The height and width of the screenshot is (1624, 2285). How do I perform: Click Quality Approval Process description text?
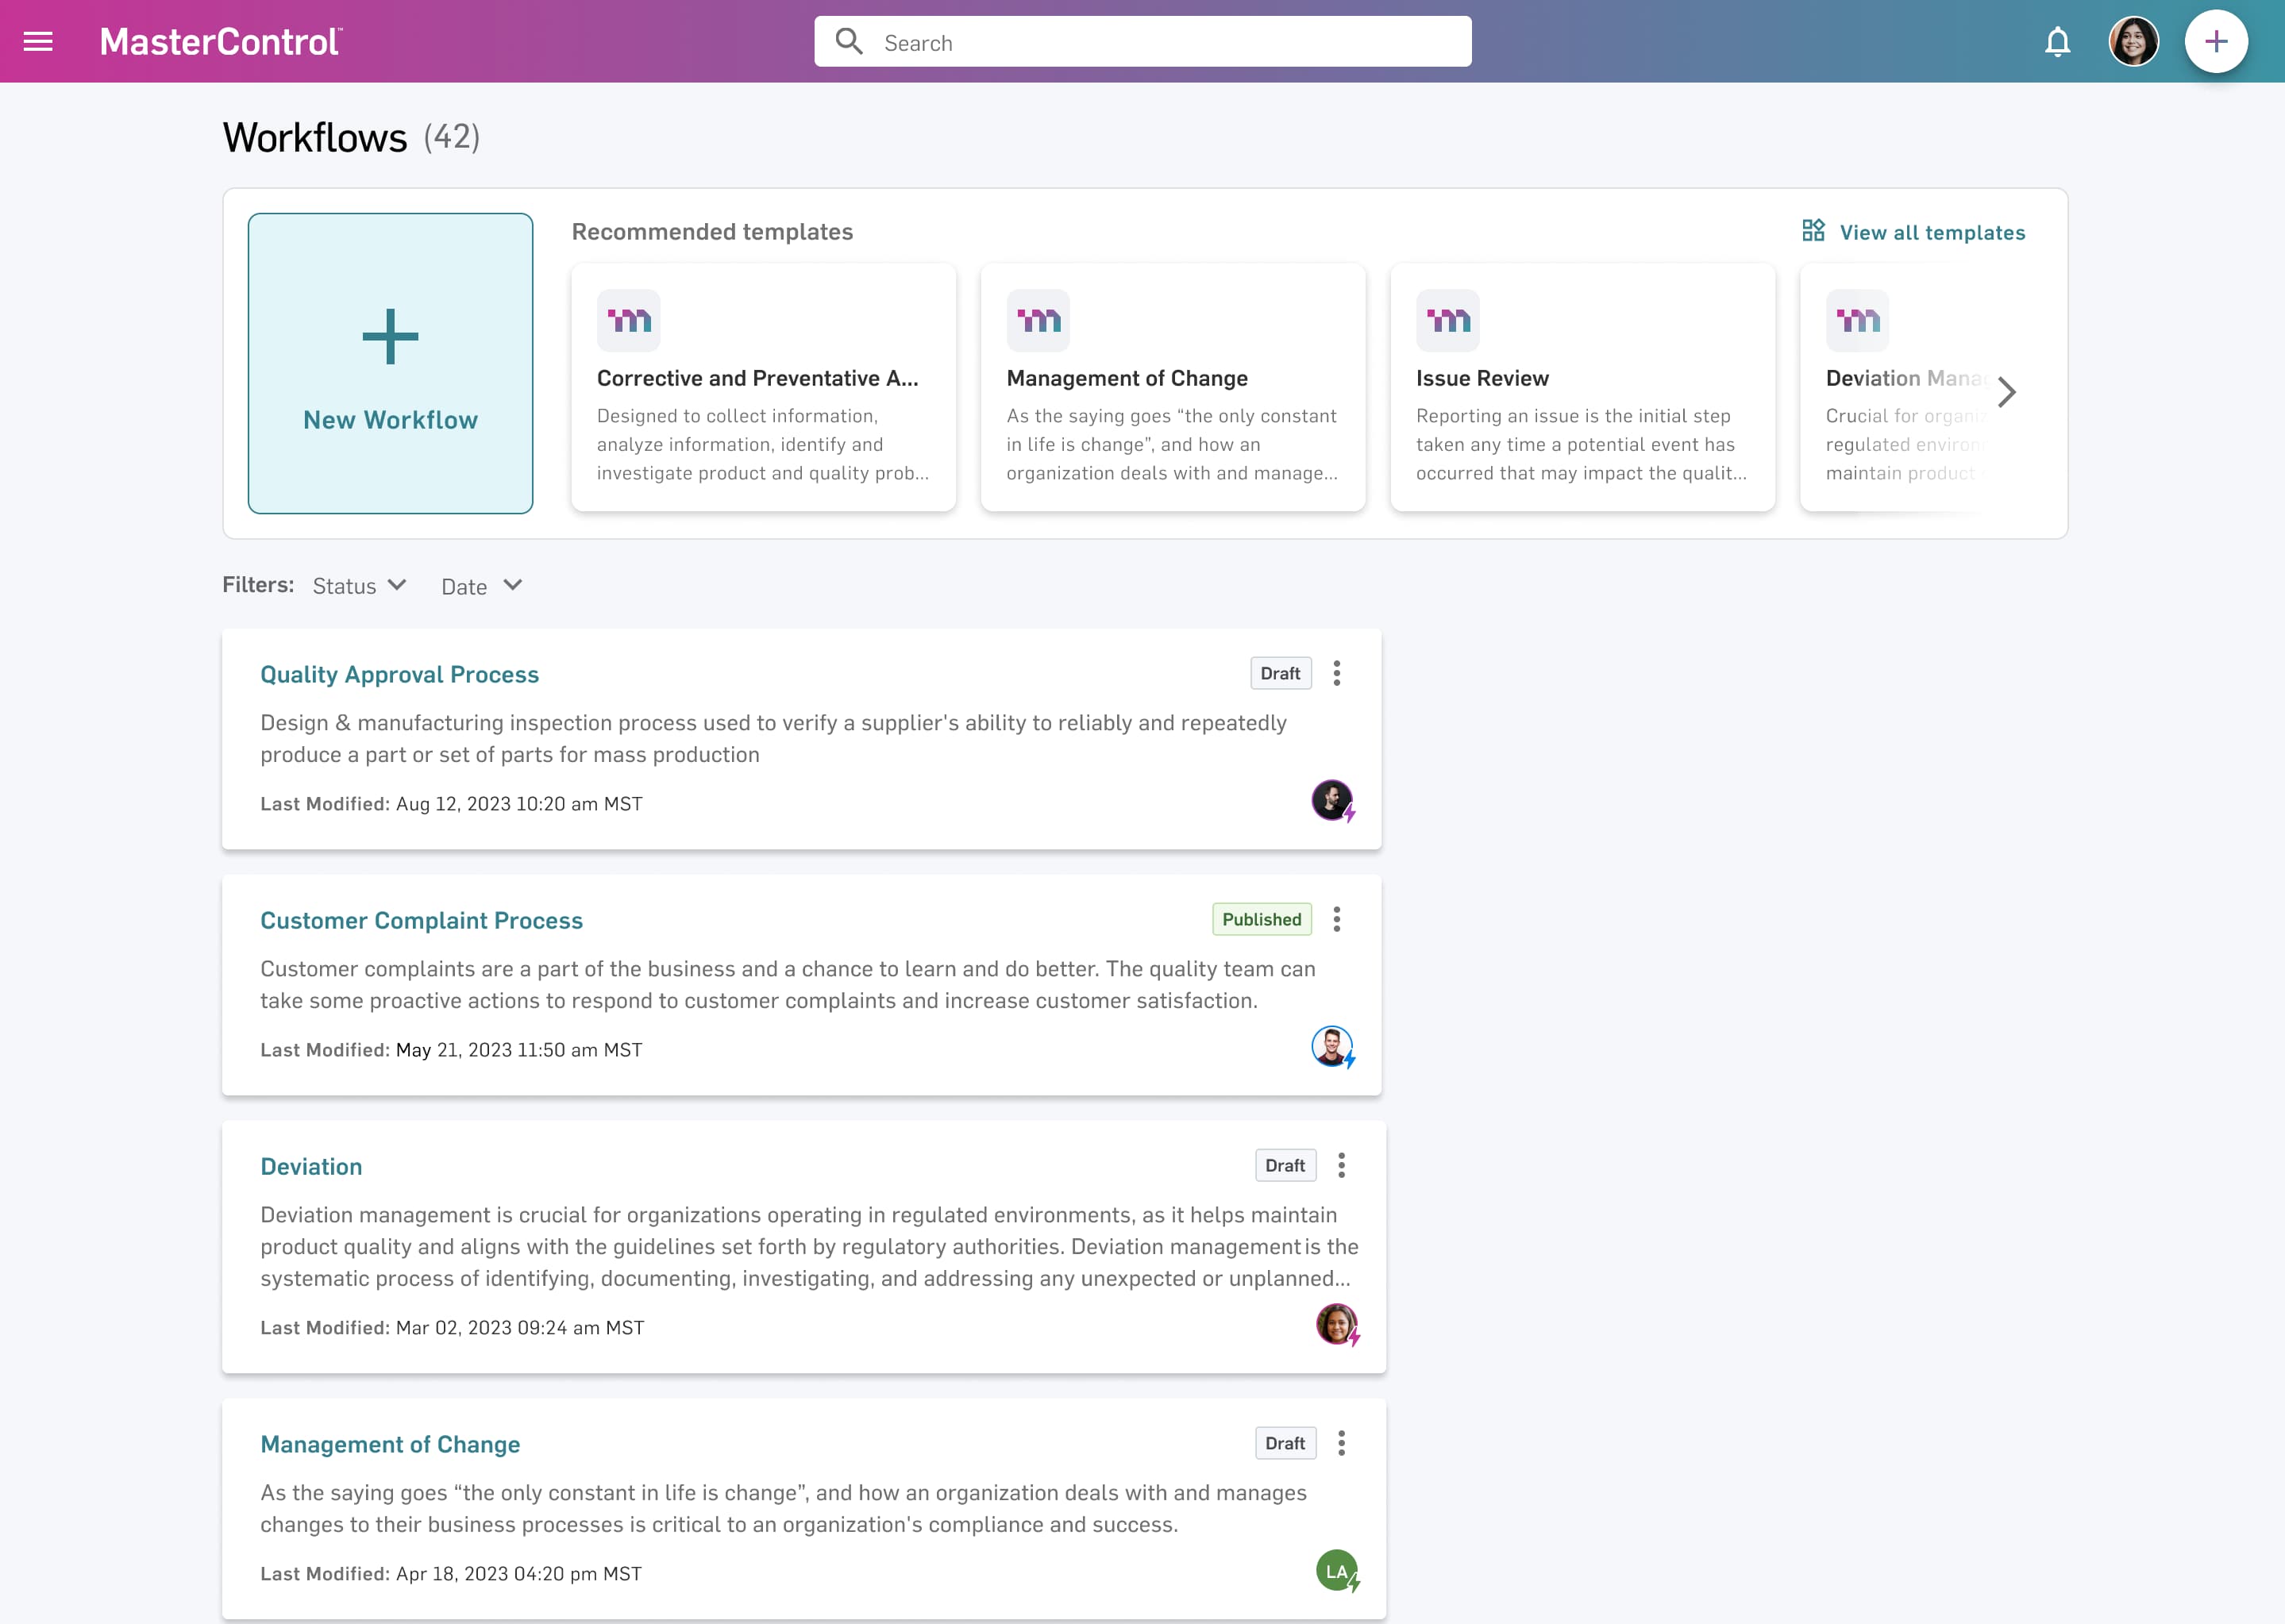pos(773,739)
